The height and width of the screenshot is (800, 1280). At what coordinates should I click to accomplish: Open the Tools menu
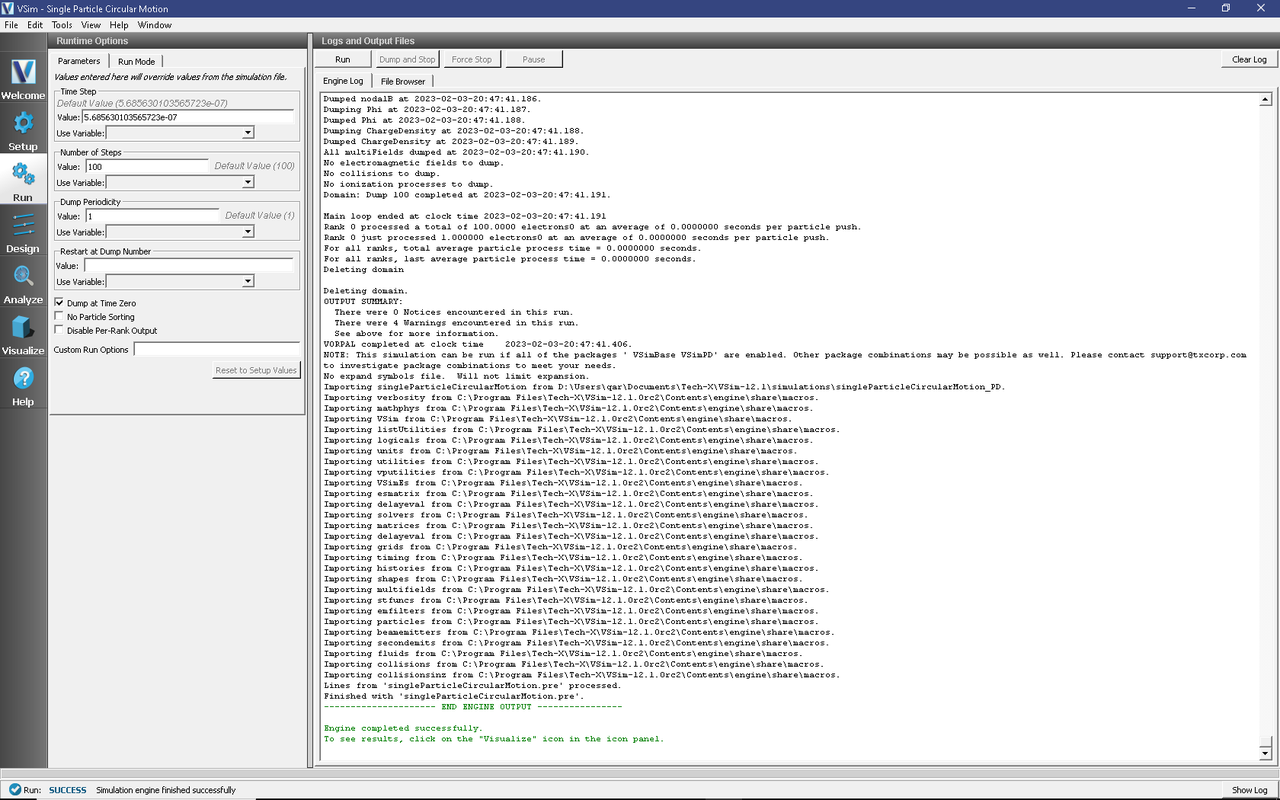click(61, 24)
